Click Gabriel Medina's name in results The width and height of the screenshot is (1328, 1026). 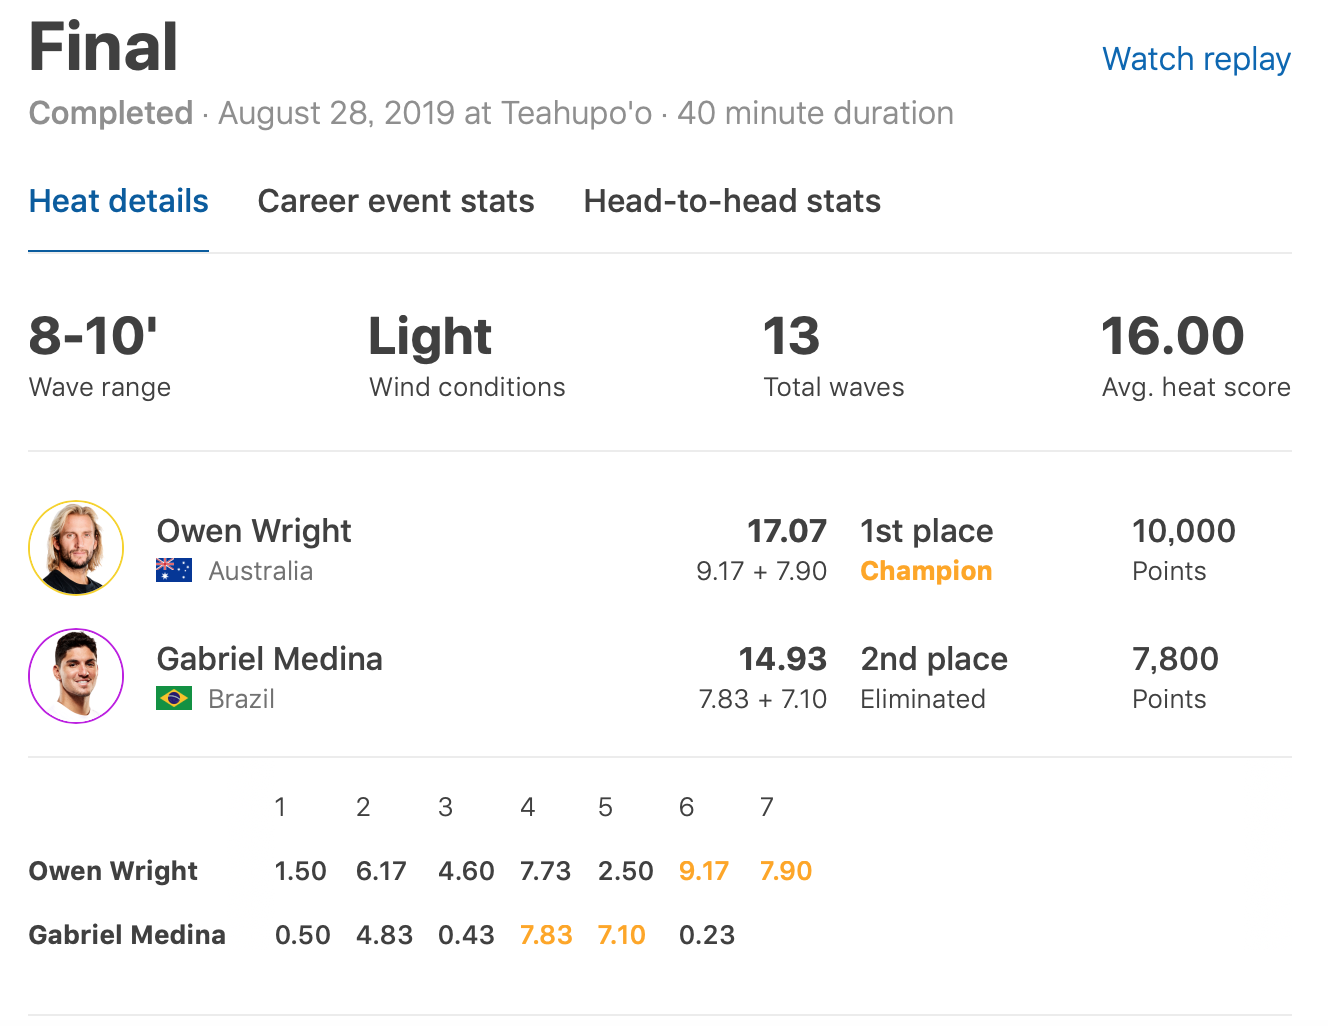click(269, 658)
